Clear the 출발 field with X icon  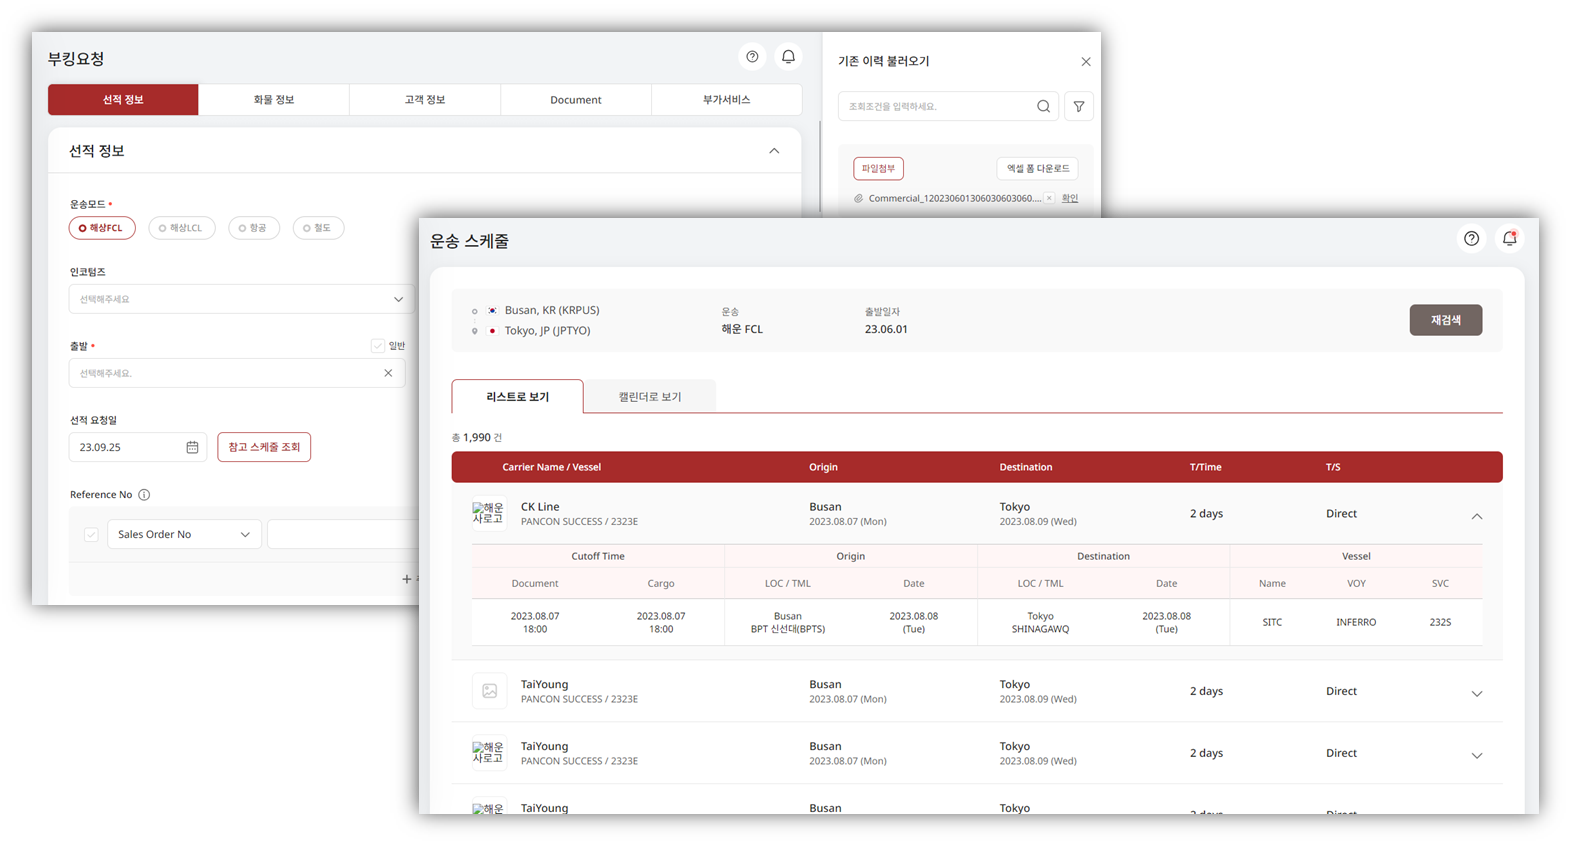point(388,373)
